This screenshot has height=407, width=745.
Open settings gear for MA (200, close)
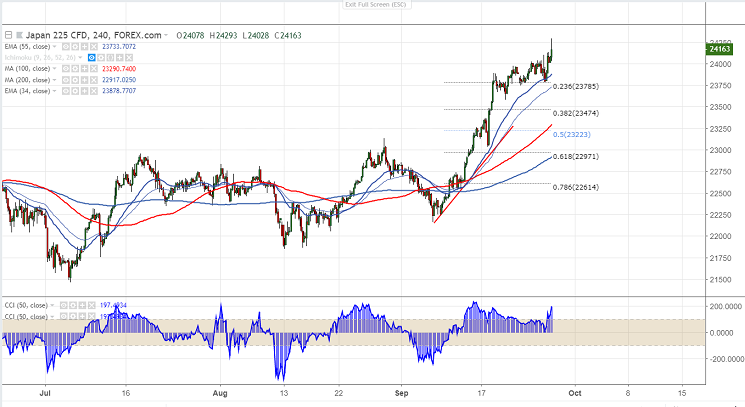tap(75, 80)
